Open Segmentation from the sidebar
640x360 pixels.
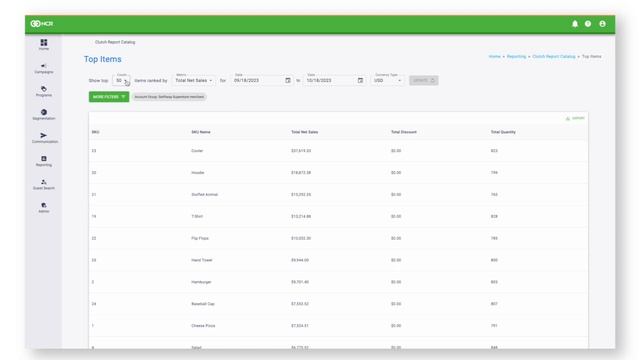(x=44, y=115)
